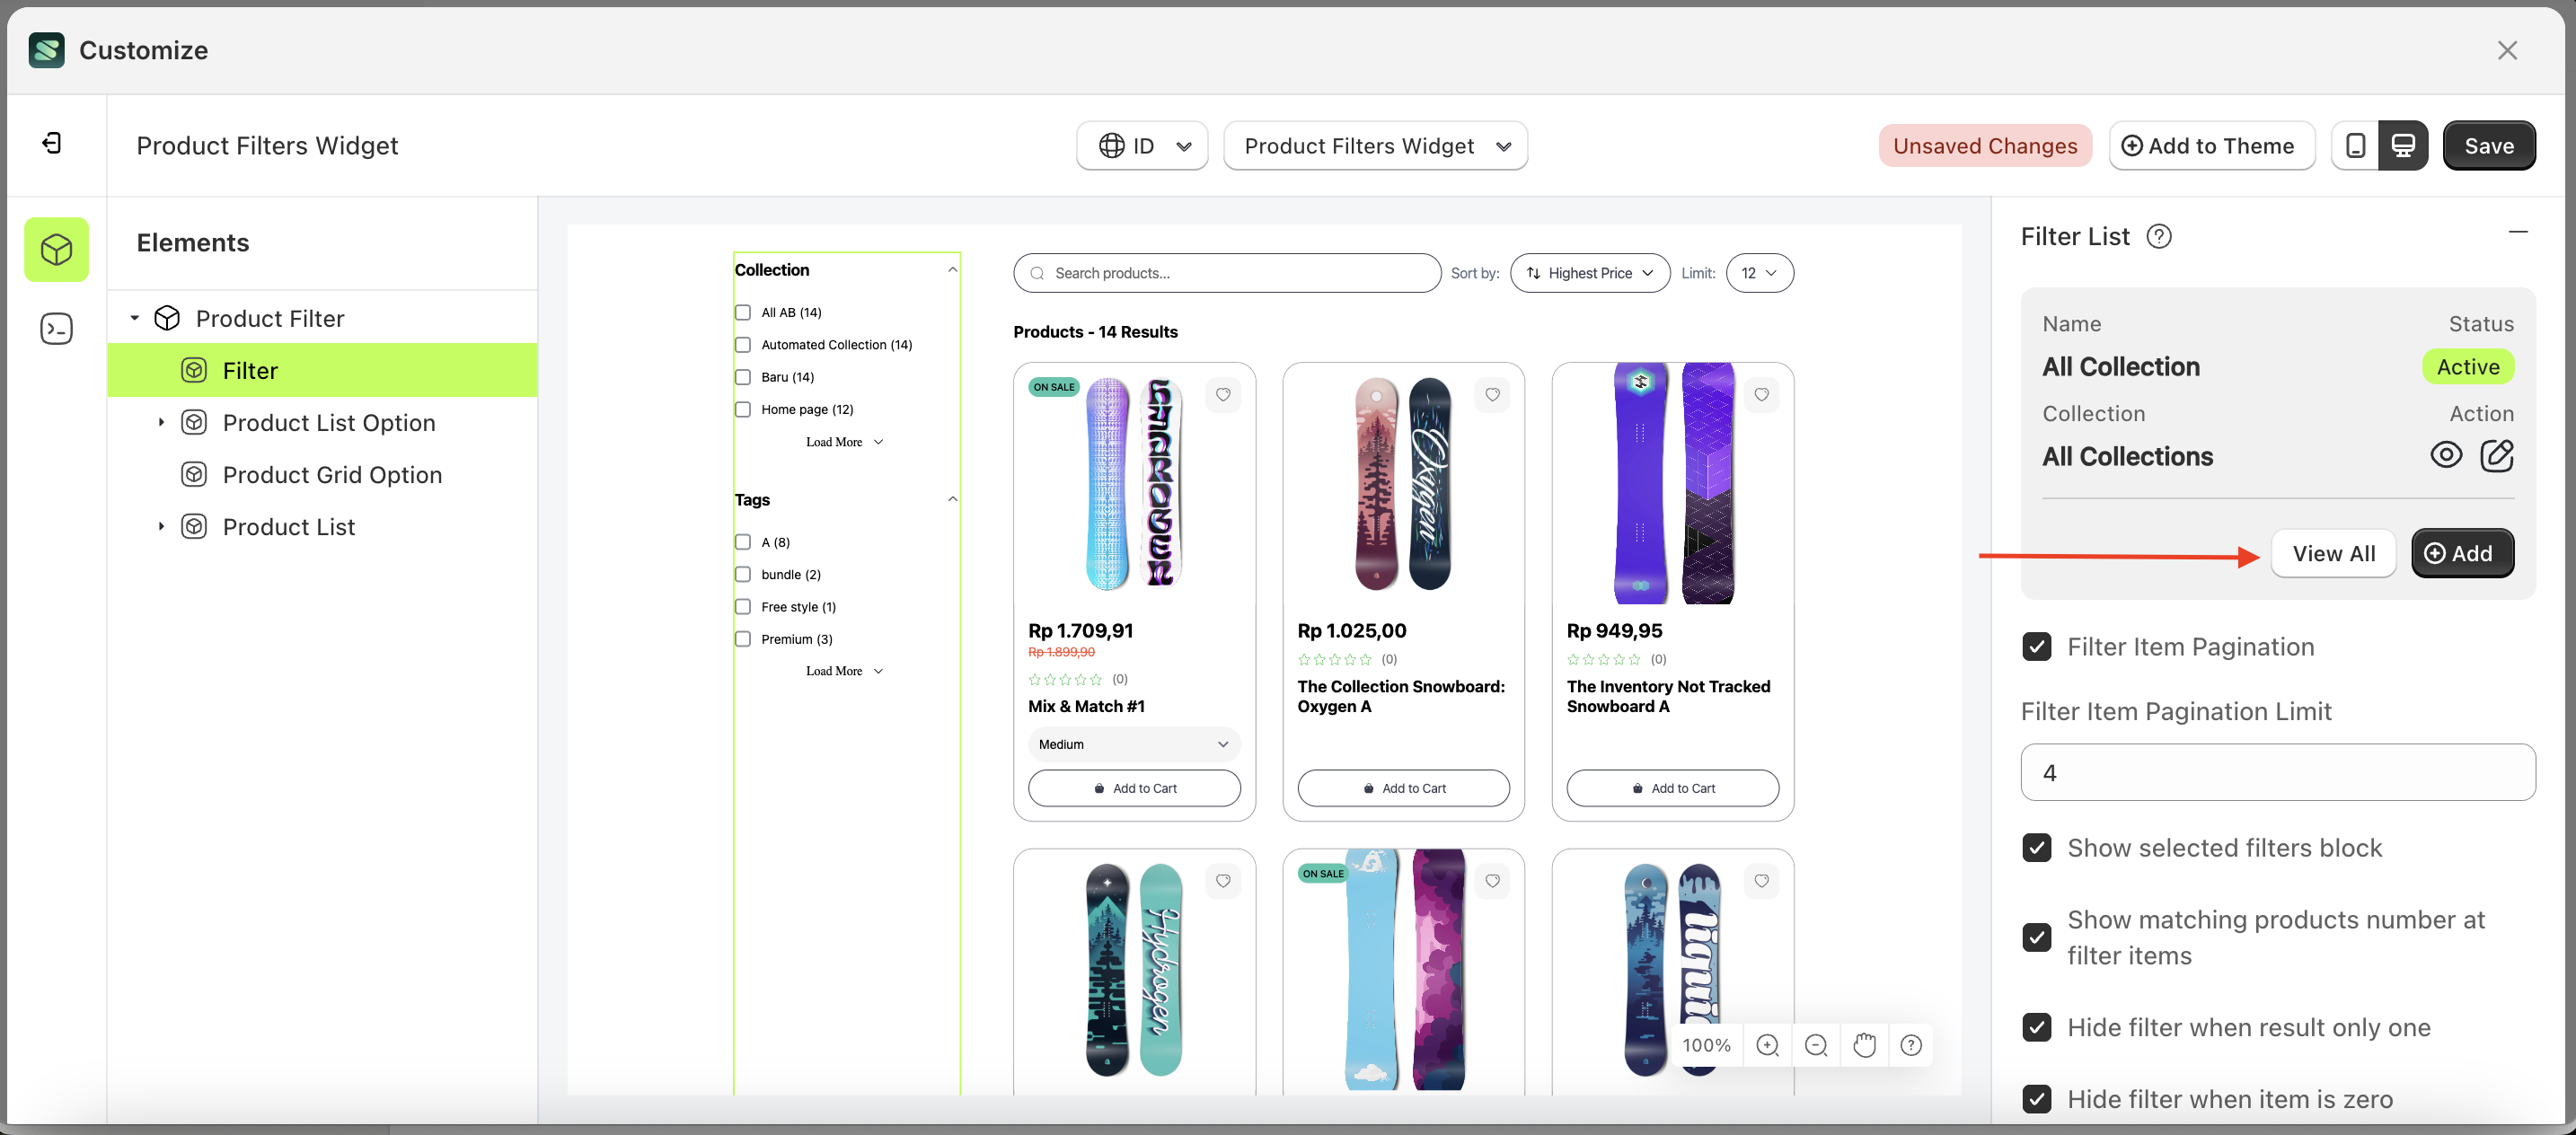
Task: Uncheck the Filter Item Pagination option
Action: point(2037,647)
